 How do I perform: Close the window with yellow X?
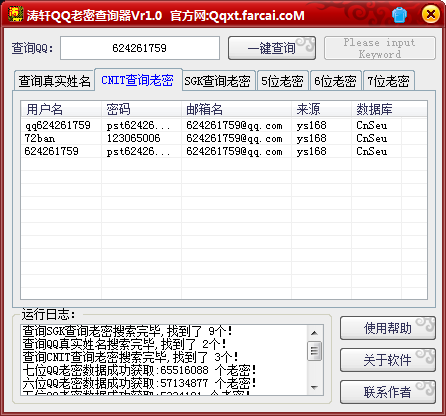[430, 14]
